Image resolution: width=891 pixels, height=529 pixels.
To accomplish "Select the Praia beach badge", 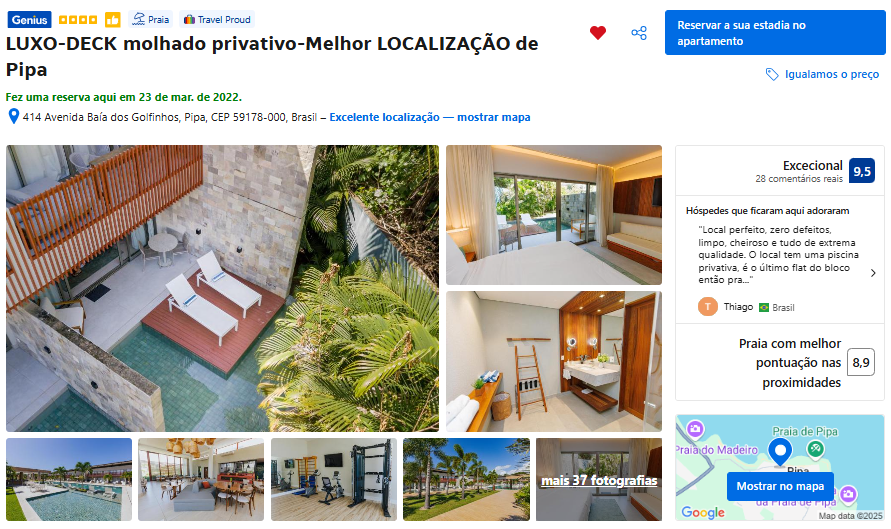I will click(x=151, y=19).
